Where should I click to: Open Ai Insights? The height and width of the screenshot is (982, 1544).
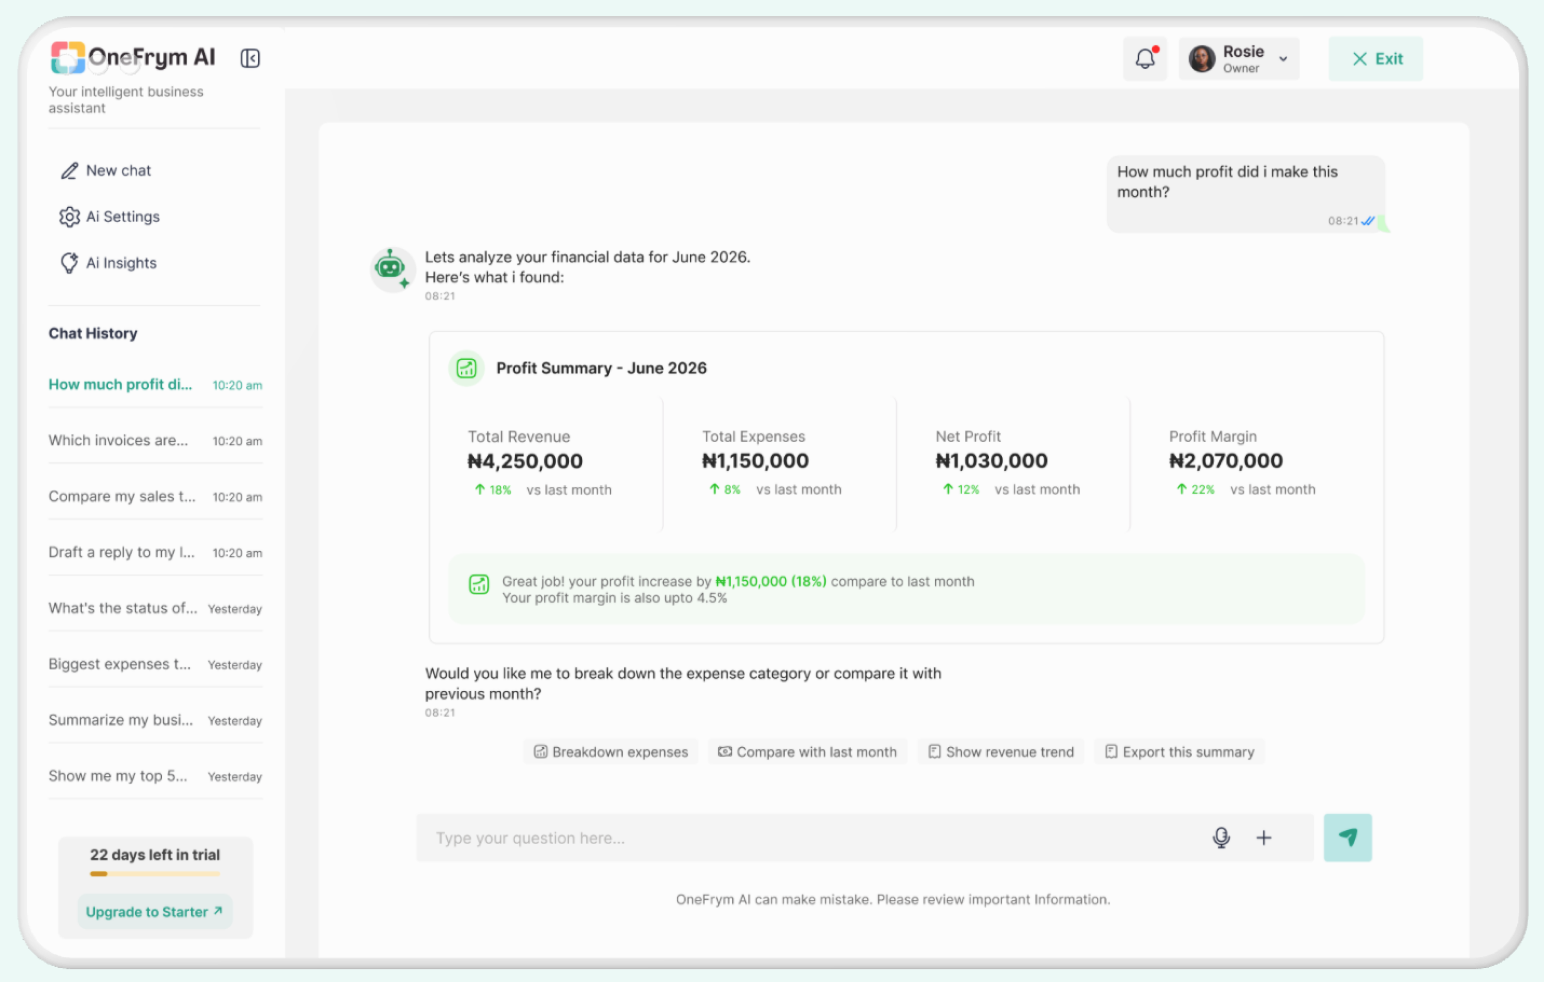pyautogui.click(x=108, y=263)
